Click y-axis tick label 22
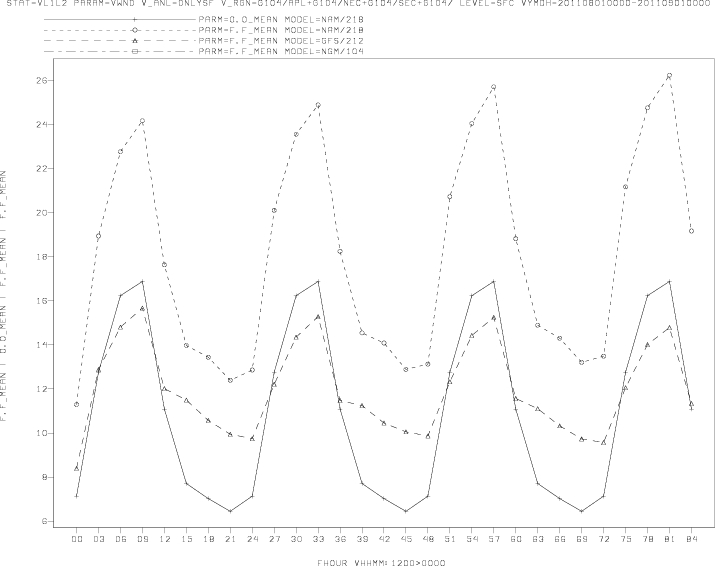This screenshot has height=566, width=715. point(41,169)
